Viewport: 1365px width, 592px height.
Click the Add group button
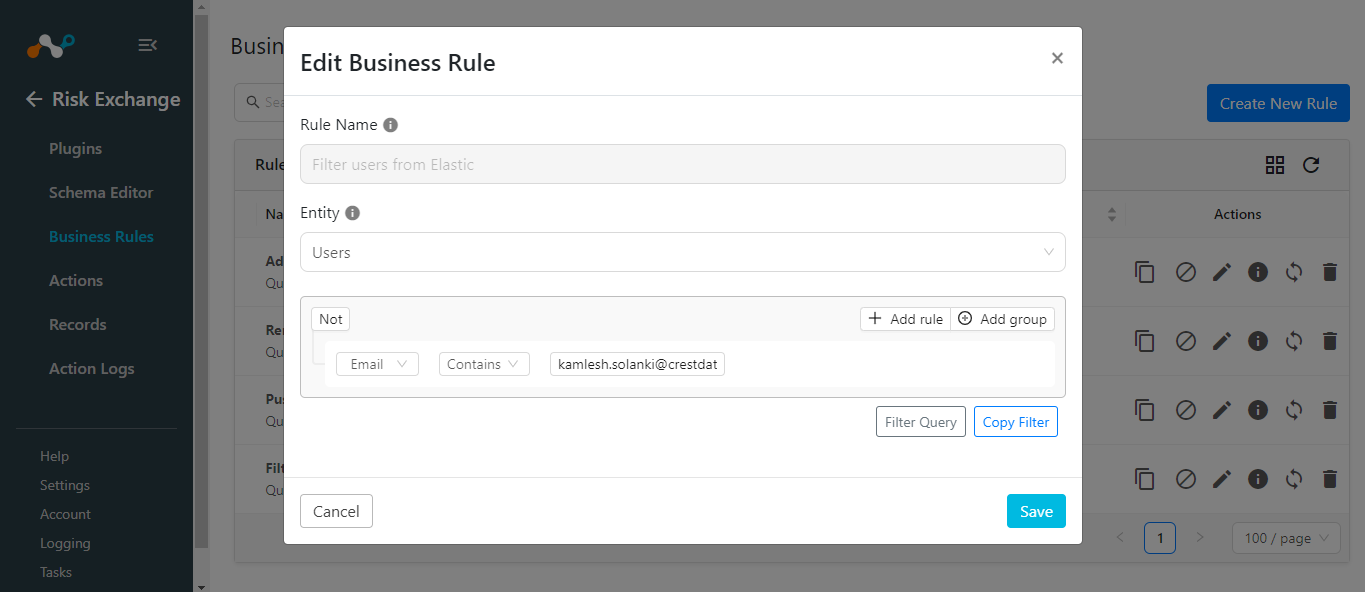coord(1002,319)
